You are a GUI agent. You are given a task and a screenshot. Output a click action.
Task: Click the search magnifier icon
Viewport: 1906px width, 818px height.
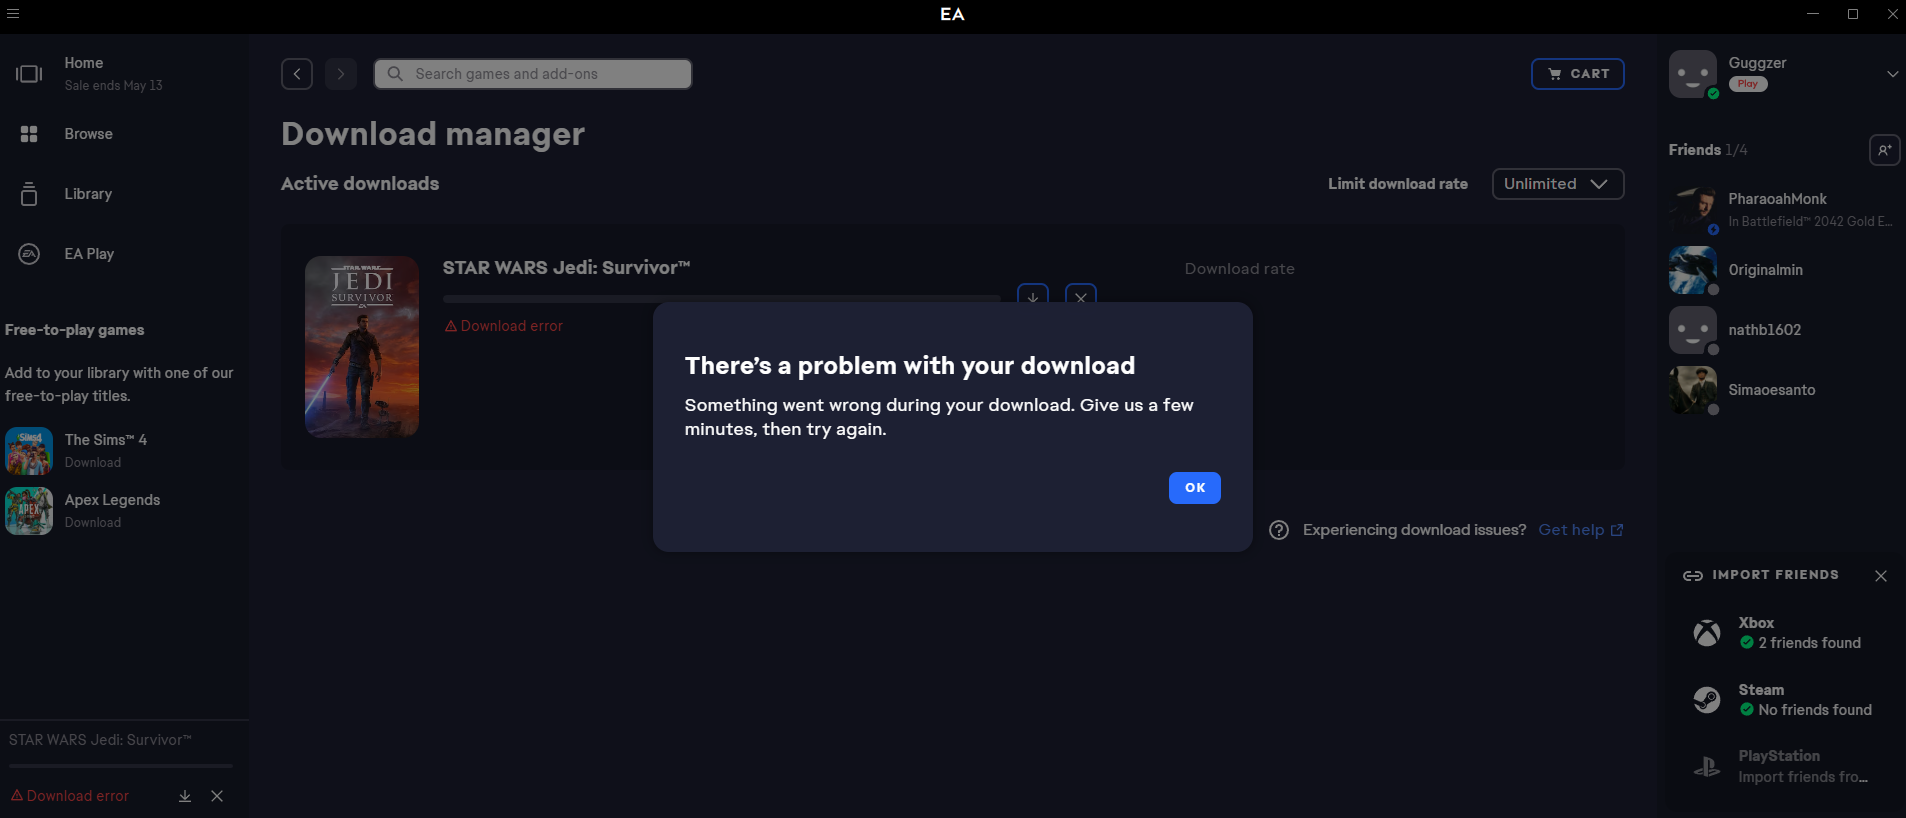point(395,74)
